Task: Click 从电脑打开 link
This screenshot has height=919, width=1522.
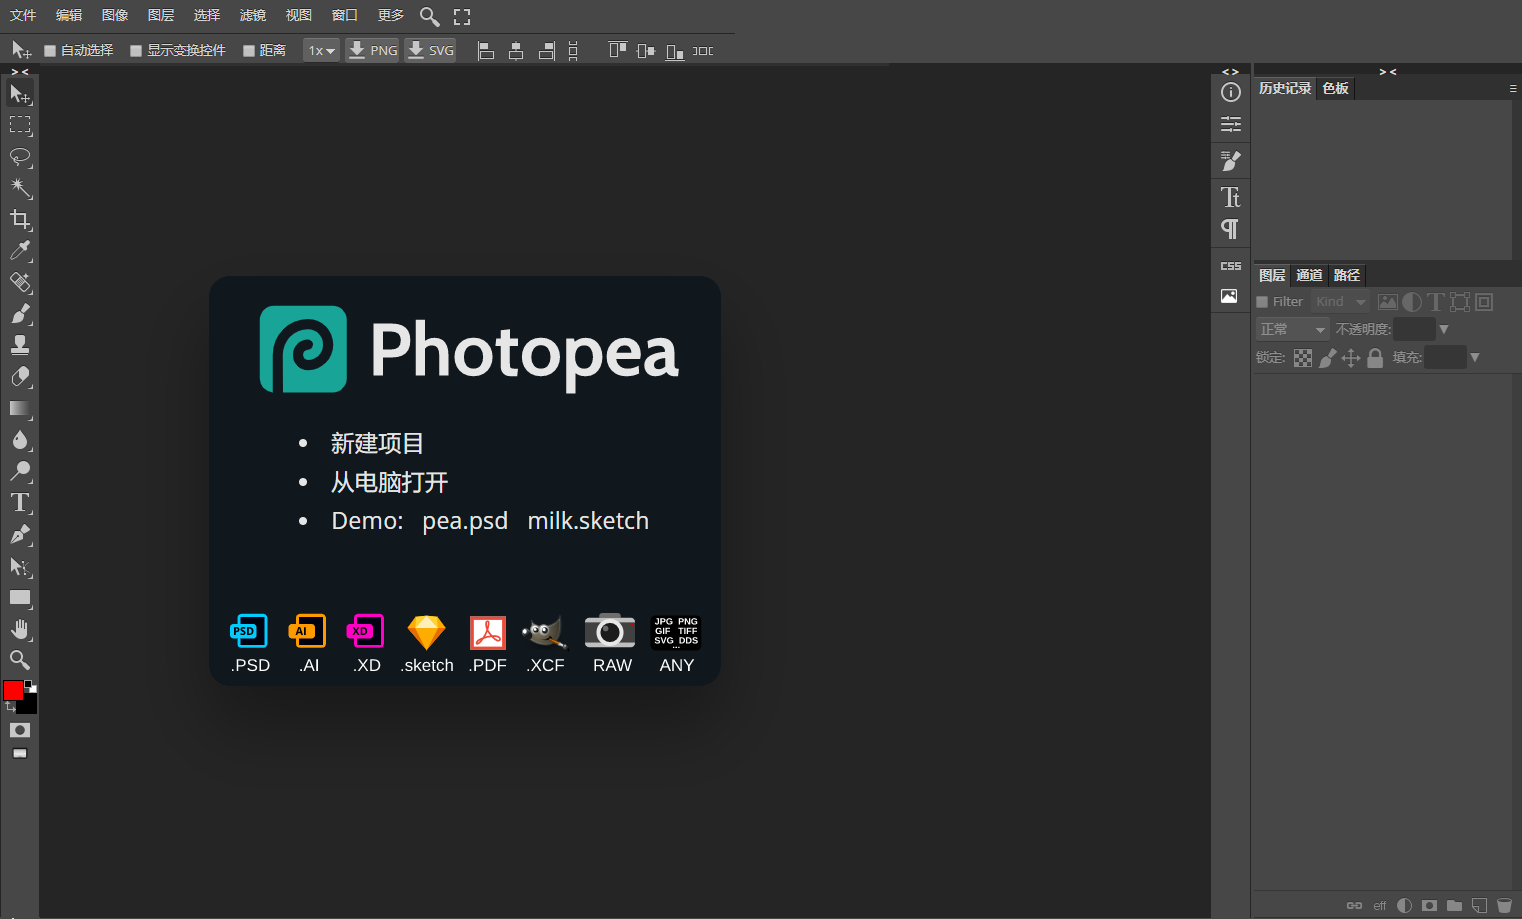Action: point(389,482)
